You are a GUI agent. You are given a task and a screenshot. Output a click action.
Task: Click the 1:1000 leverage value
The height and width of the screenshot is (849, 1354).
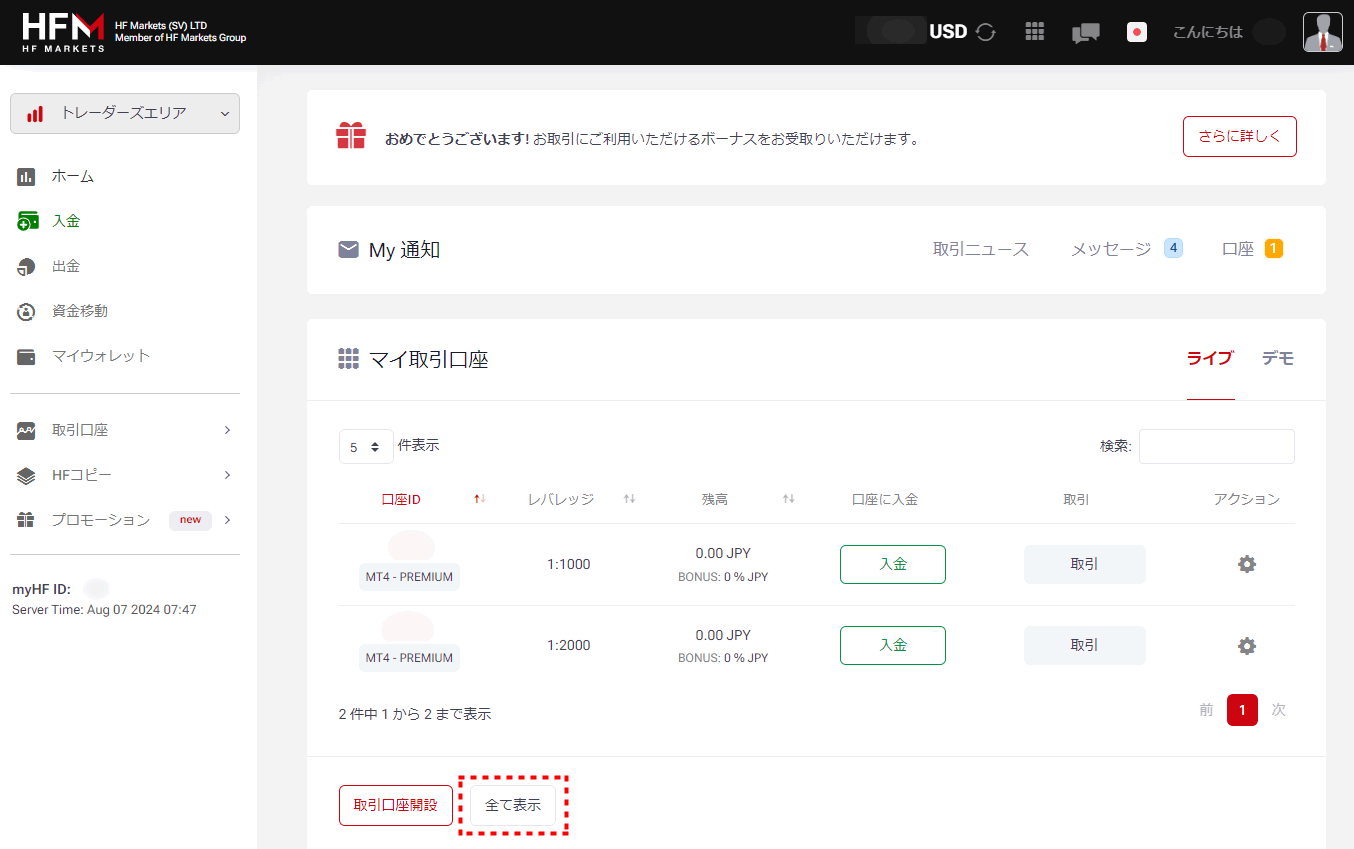[569, 564]
